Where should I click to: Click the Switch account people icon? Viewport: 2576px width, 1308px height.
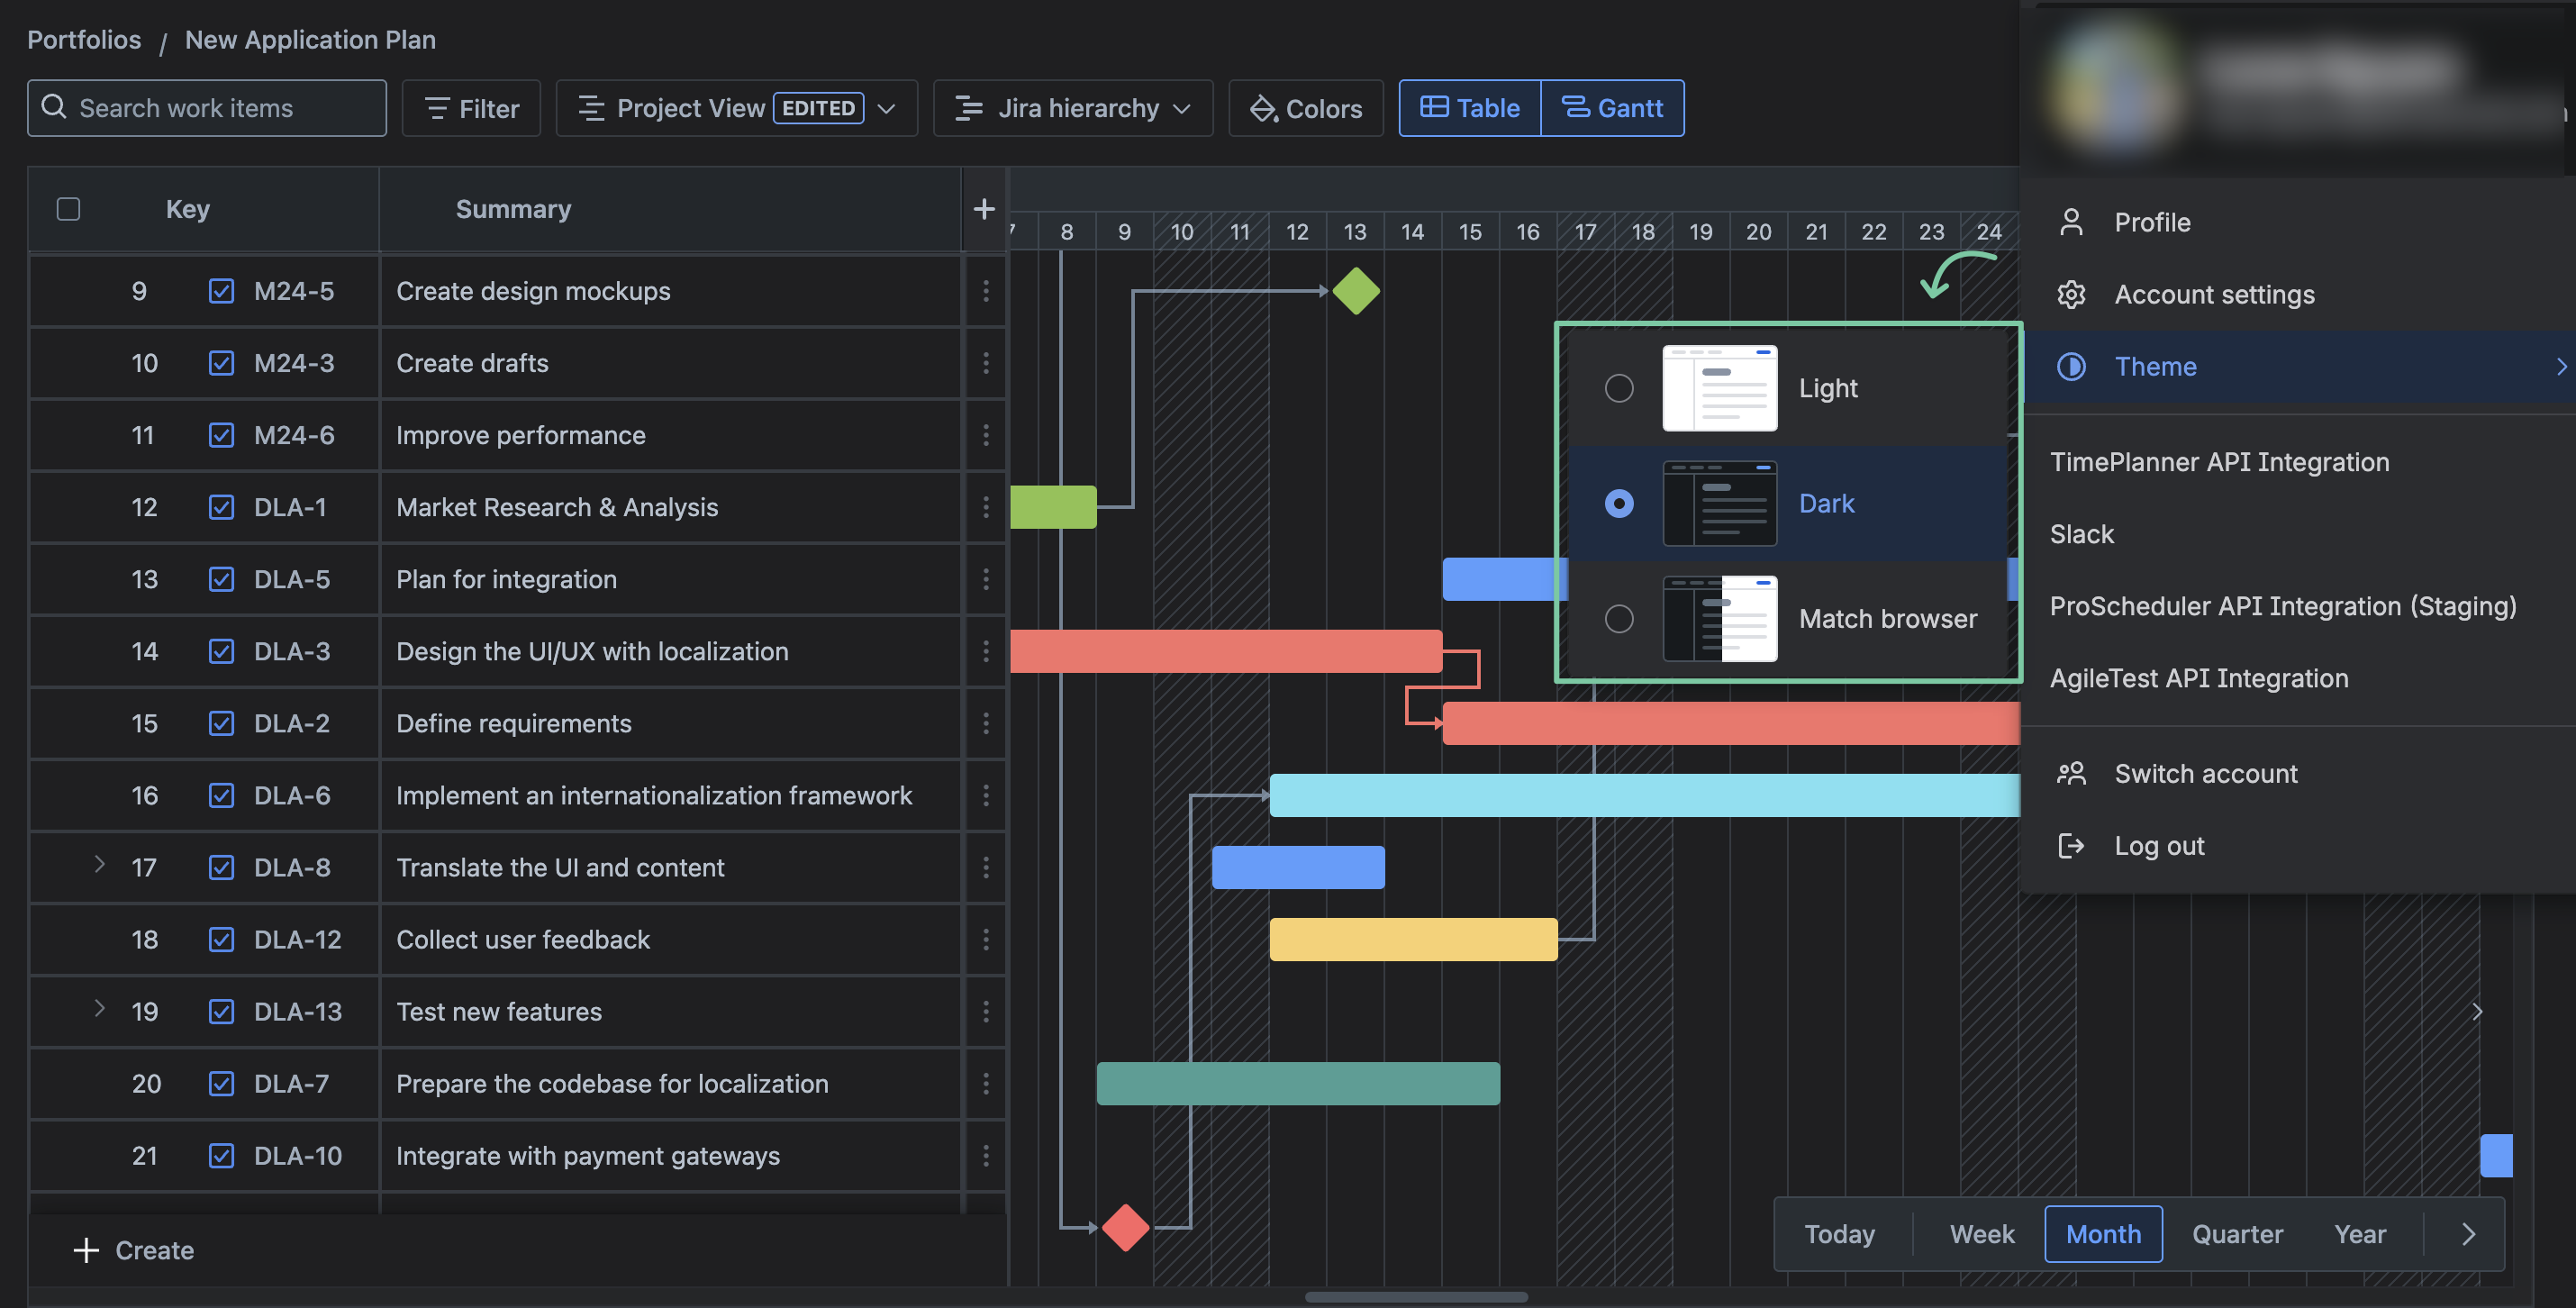coord(2071,773)
